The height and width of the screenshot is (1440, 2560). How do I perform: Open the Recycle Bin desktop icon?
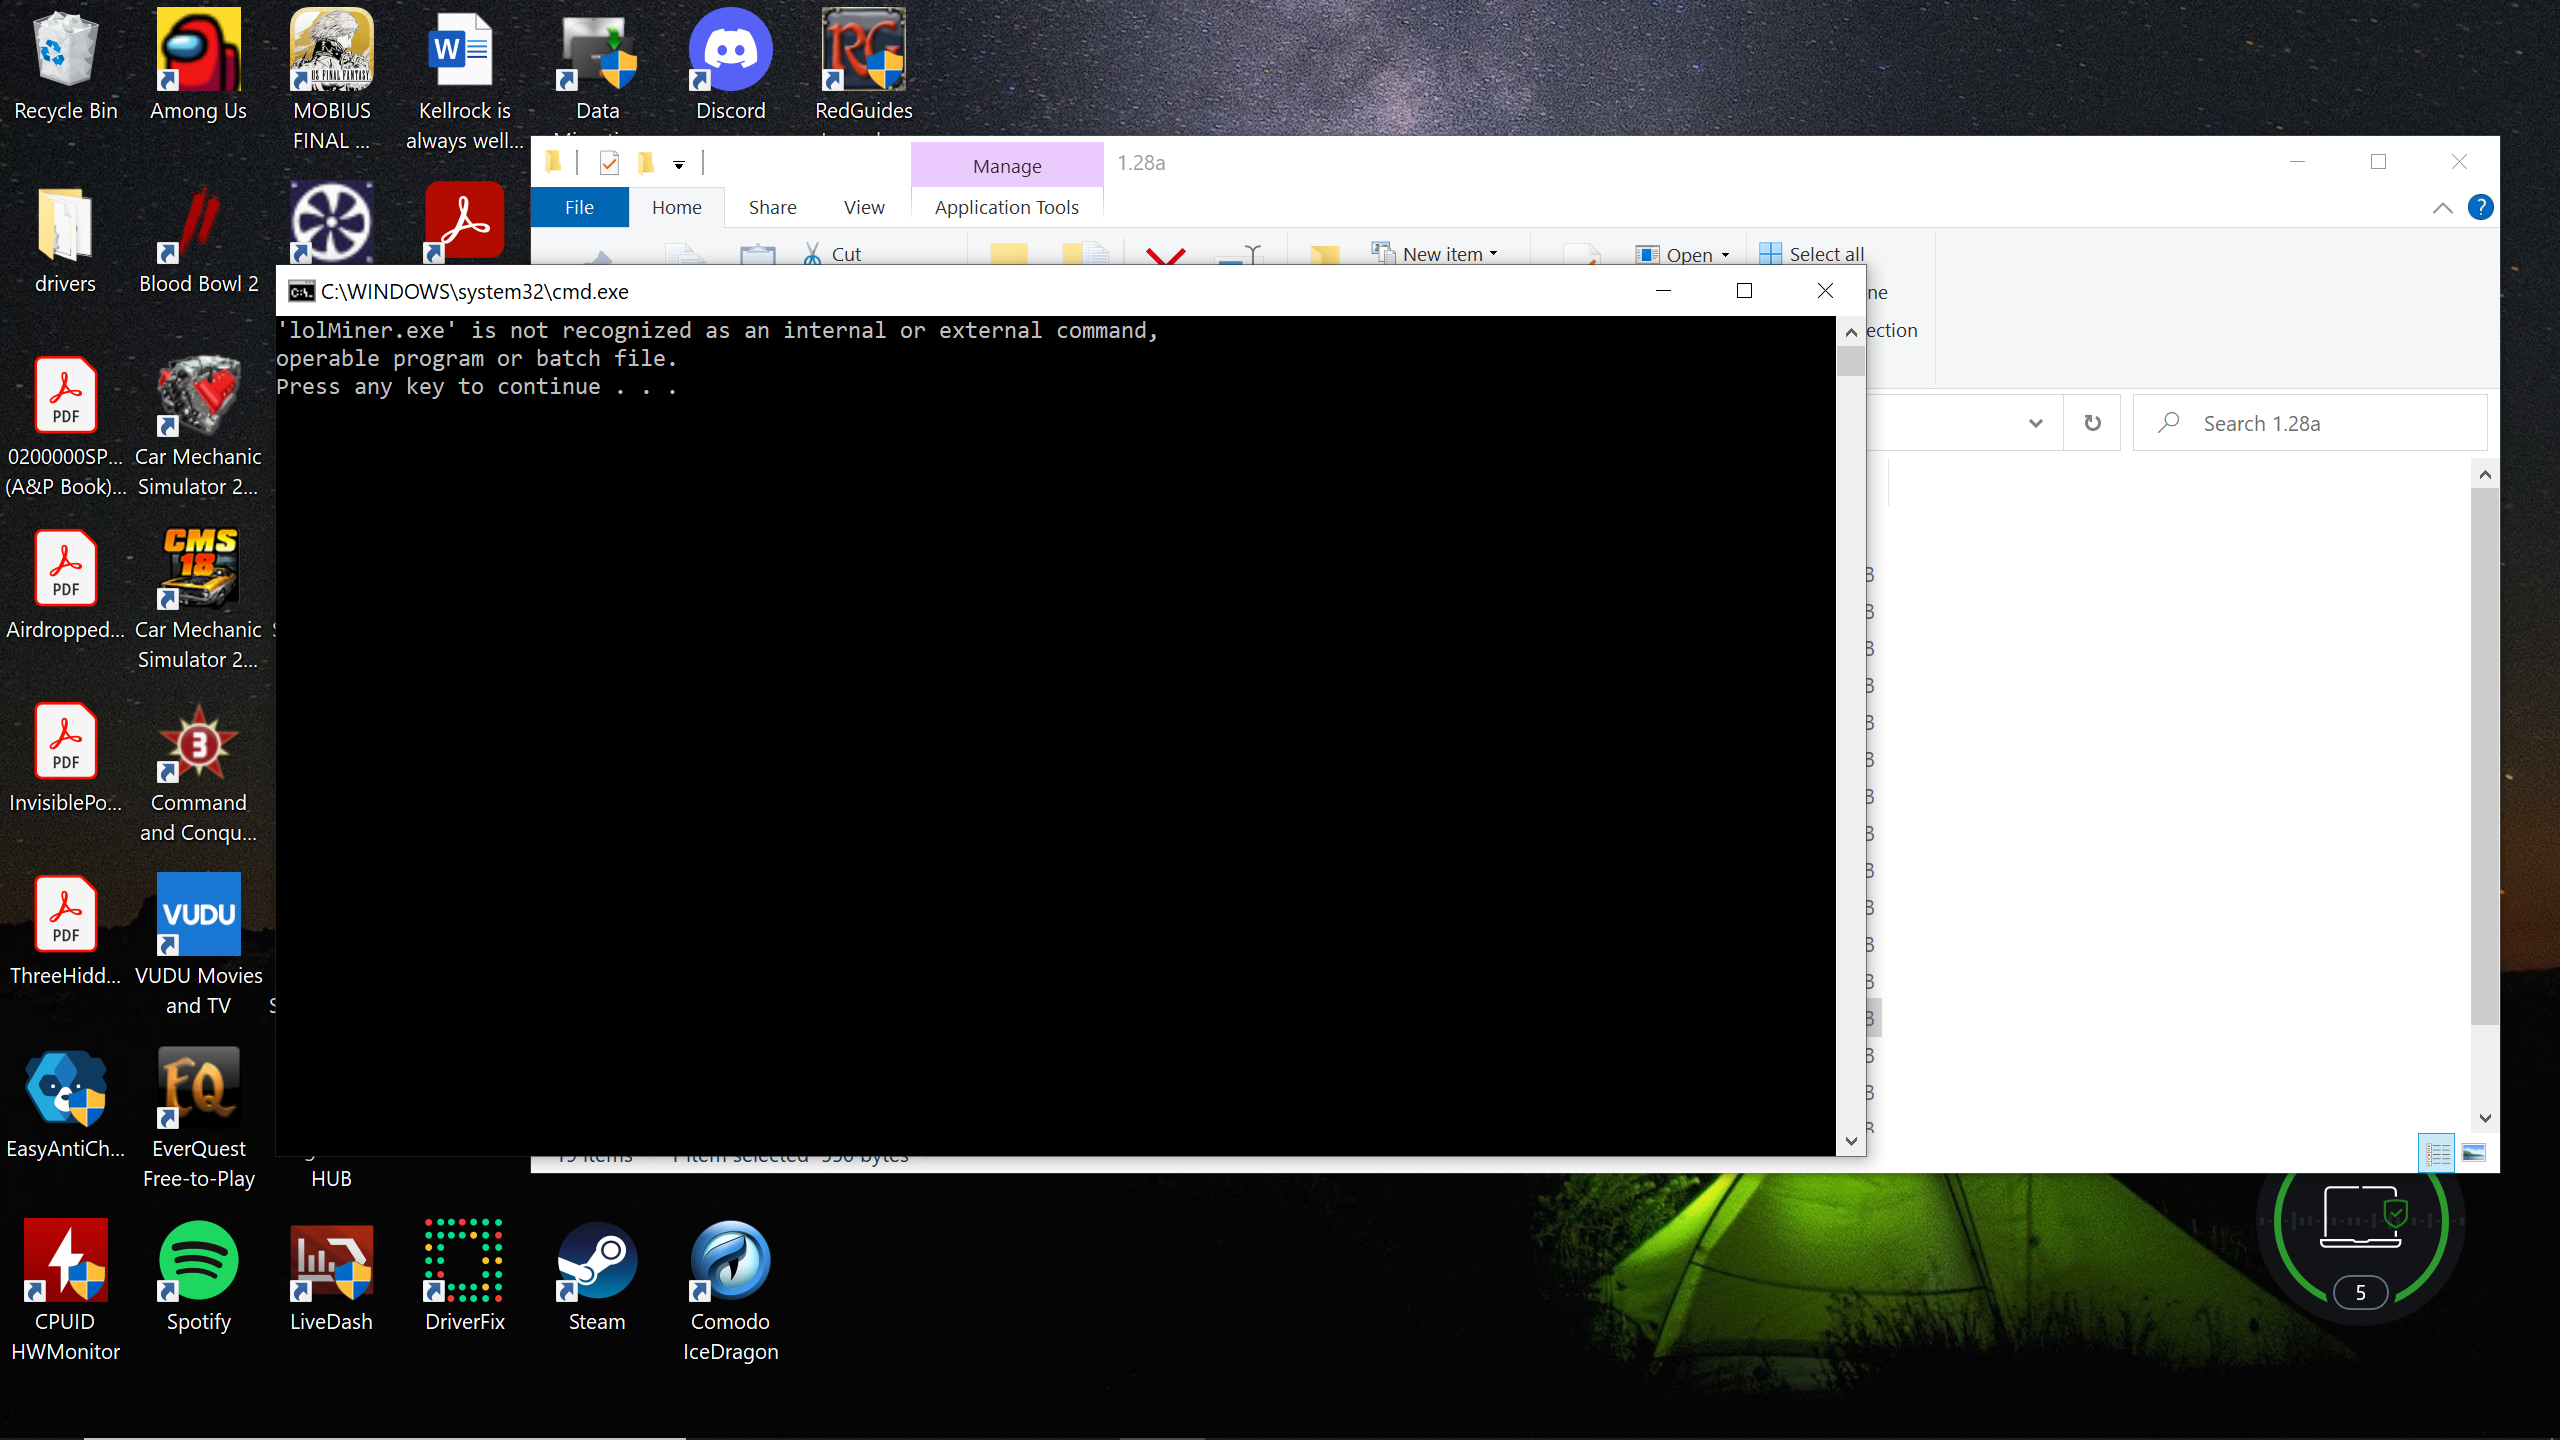tap(66, 67)
